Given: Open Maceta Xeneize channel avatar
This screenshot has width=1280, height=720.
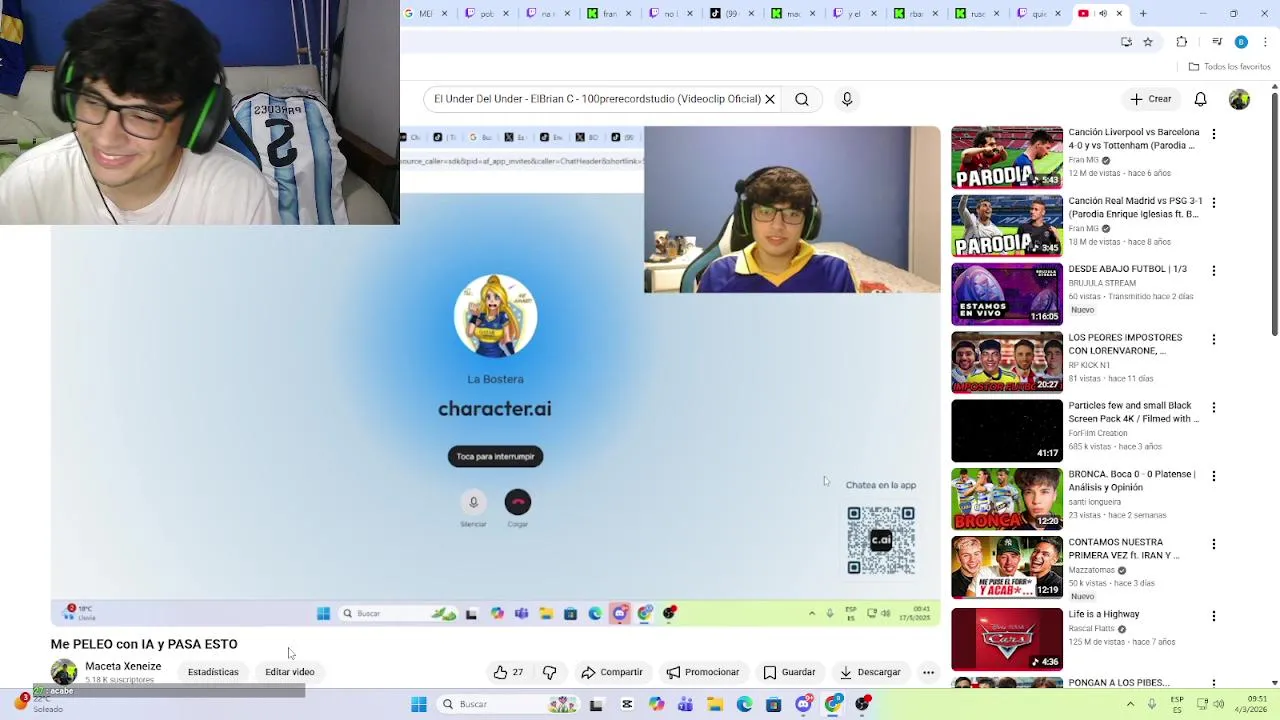Looking at the screenshot, I should [x=64, y=672].
